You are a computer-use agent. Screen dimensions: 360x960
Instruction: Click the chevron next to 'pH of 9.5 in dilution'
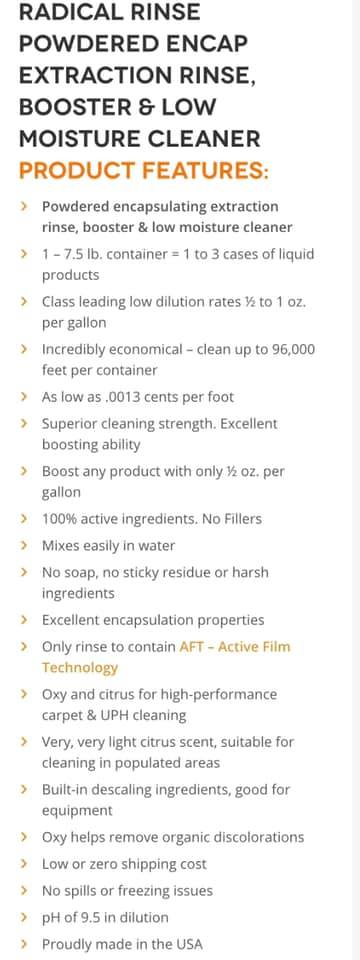click(x=24, y=917)
